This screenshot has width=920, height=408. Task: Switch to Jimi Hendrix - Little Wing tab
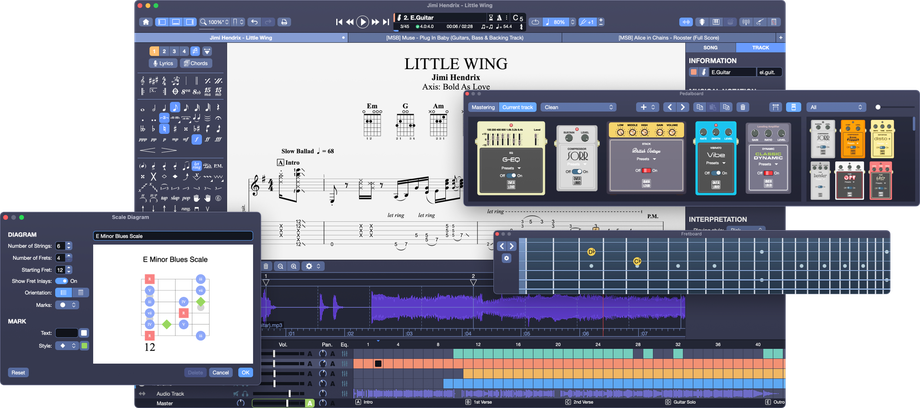coord(241,38)
